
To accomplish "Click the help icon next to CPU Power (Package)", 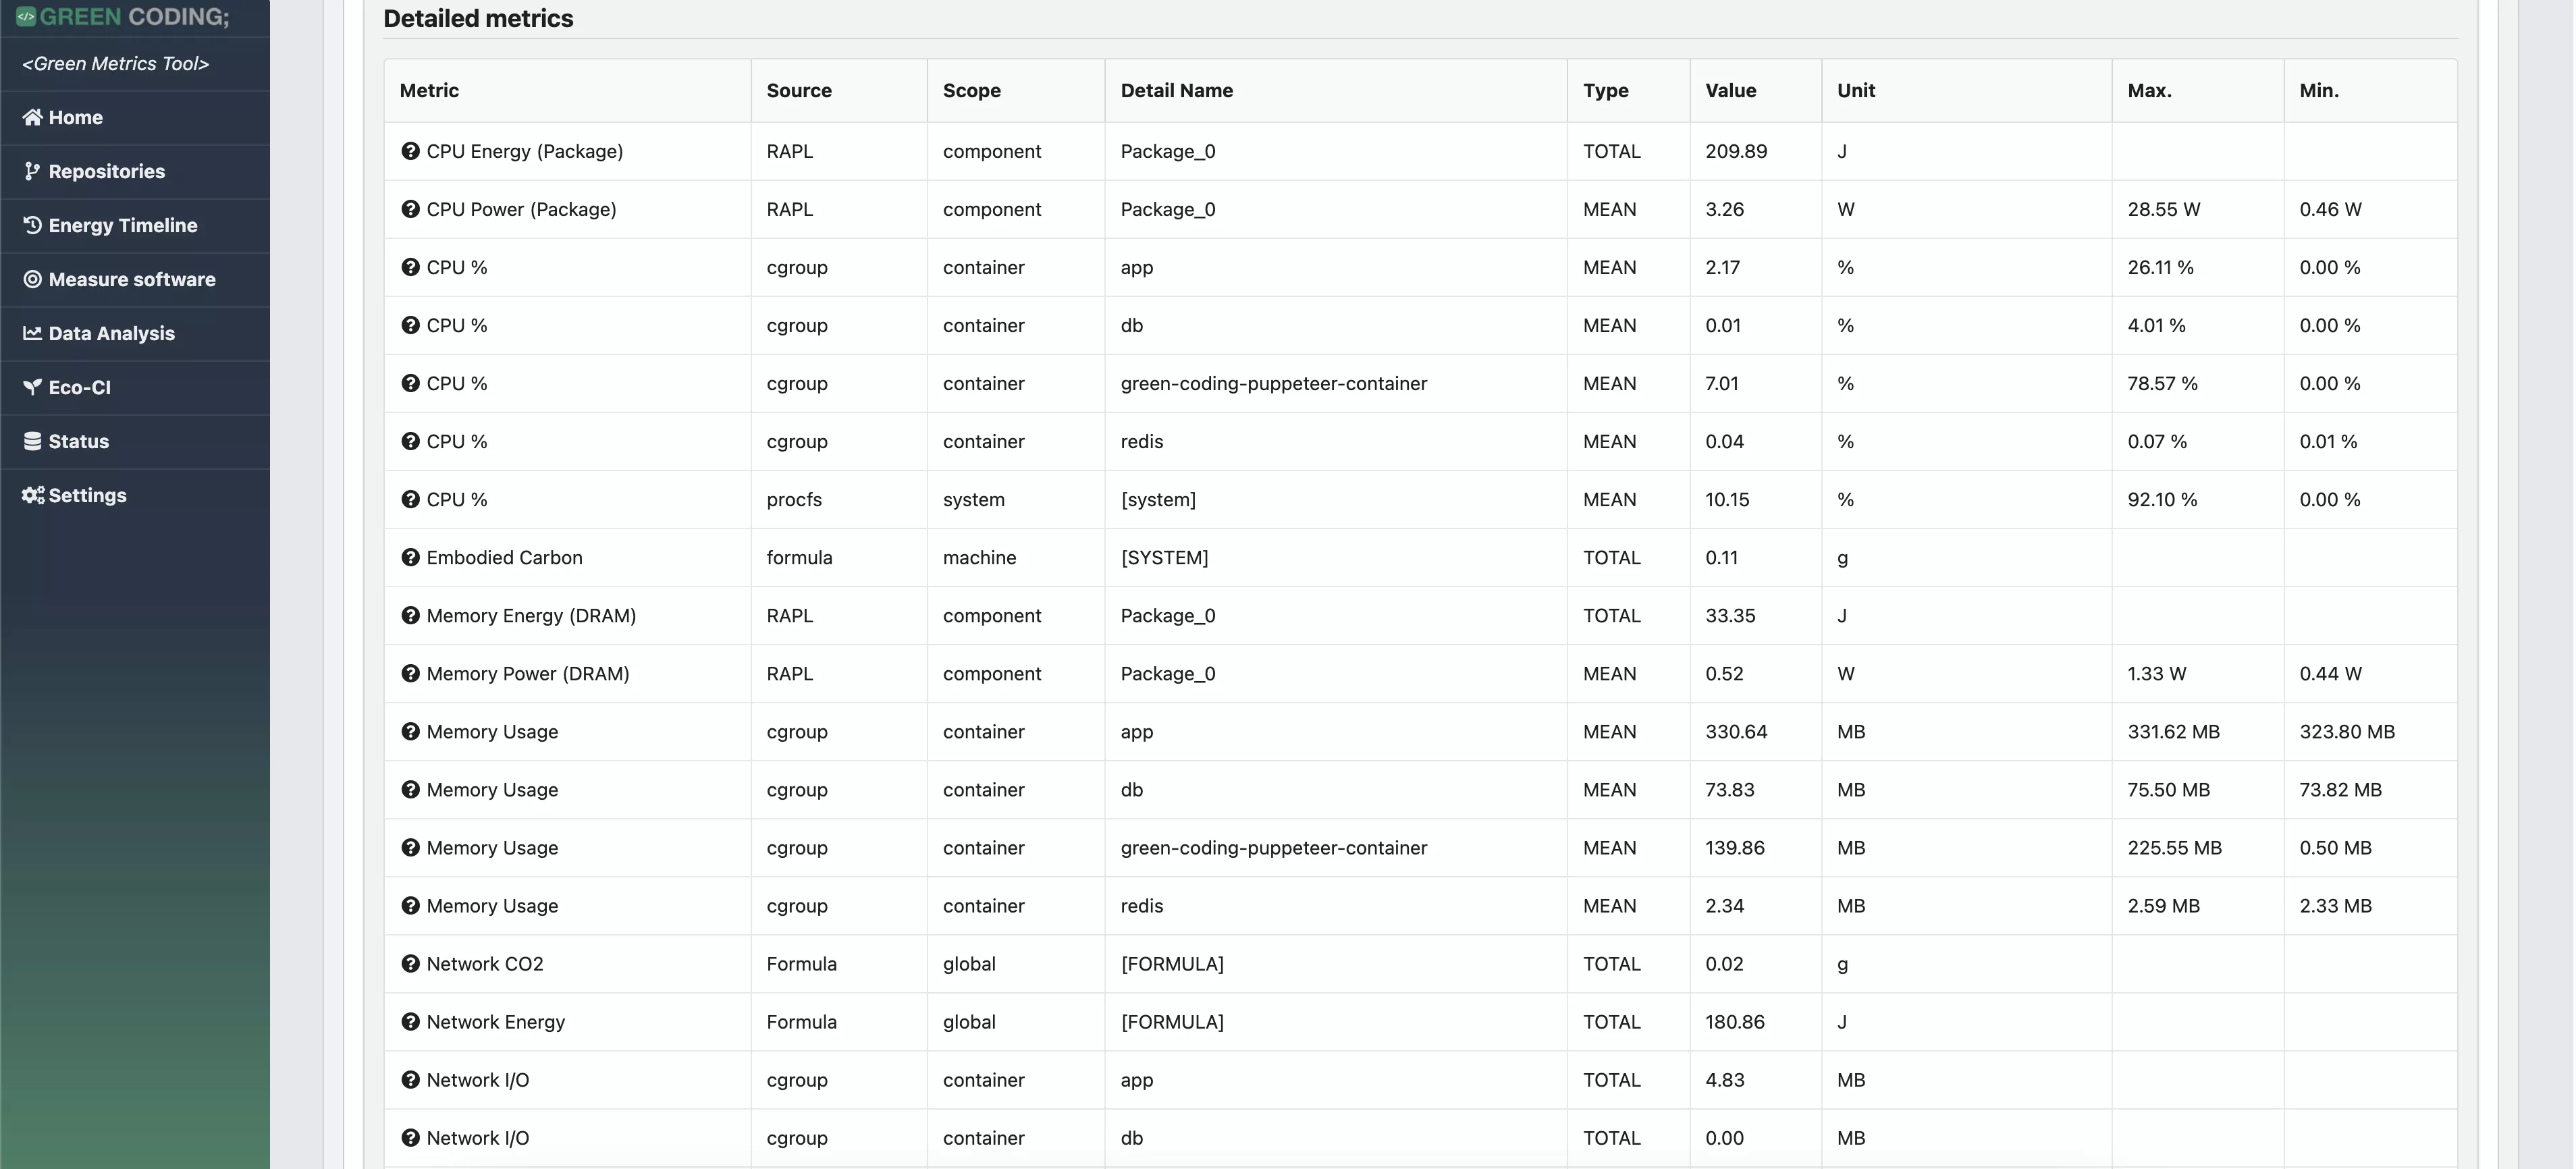I will (x=410, y=209).
